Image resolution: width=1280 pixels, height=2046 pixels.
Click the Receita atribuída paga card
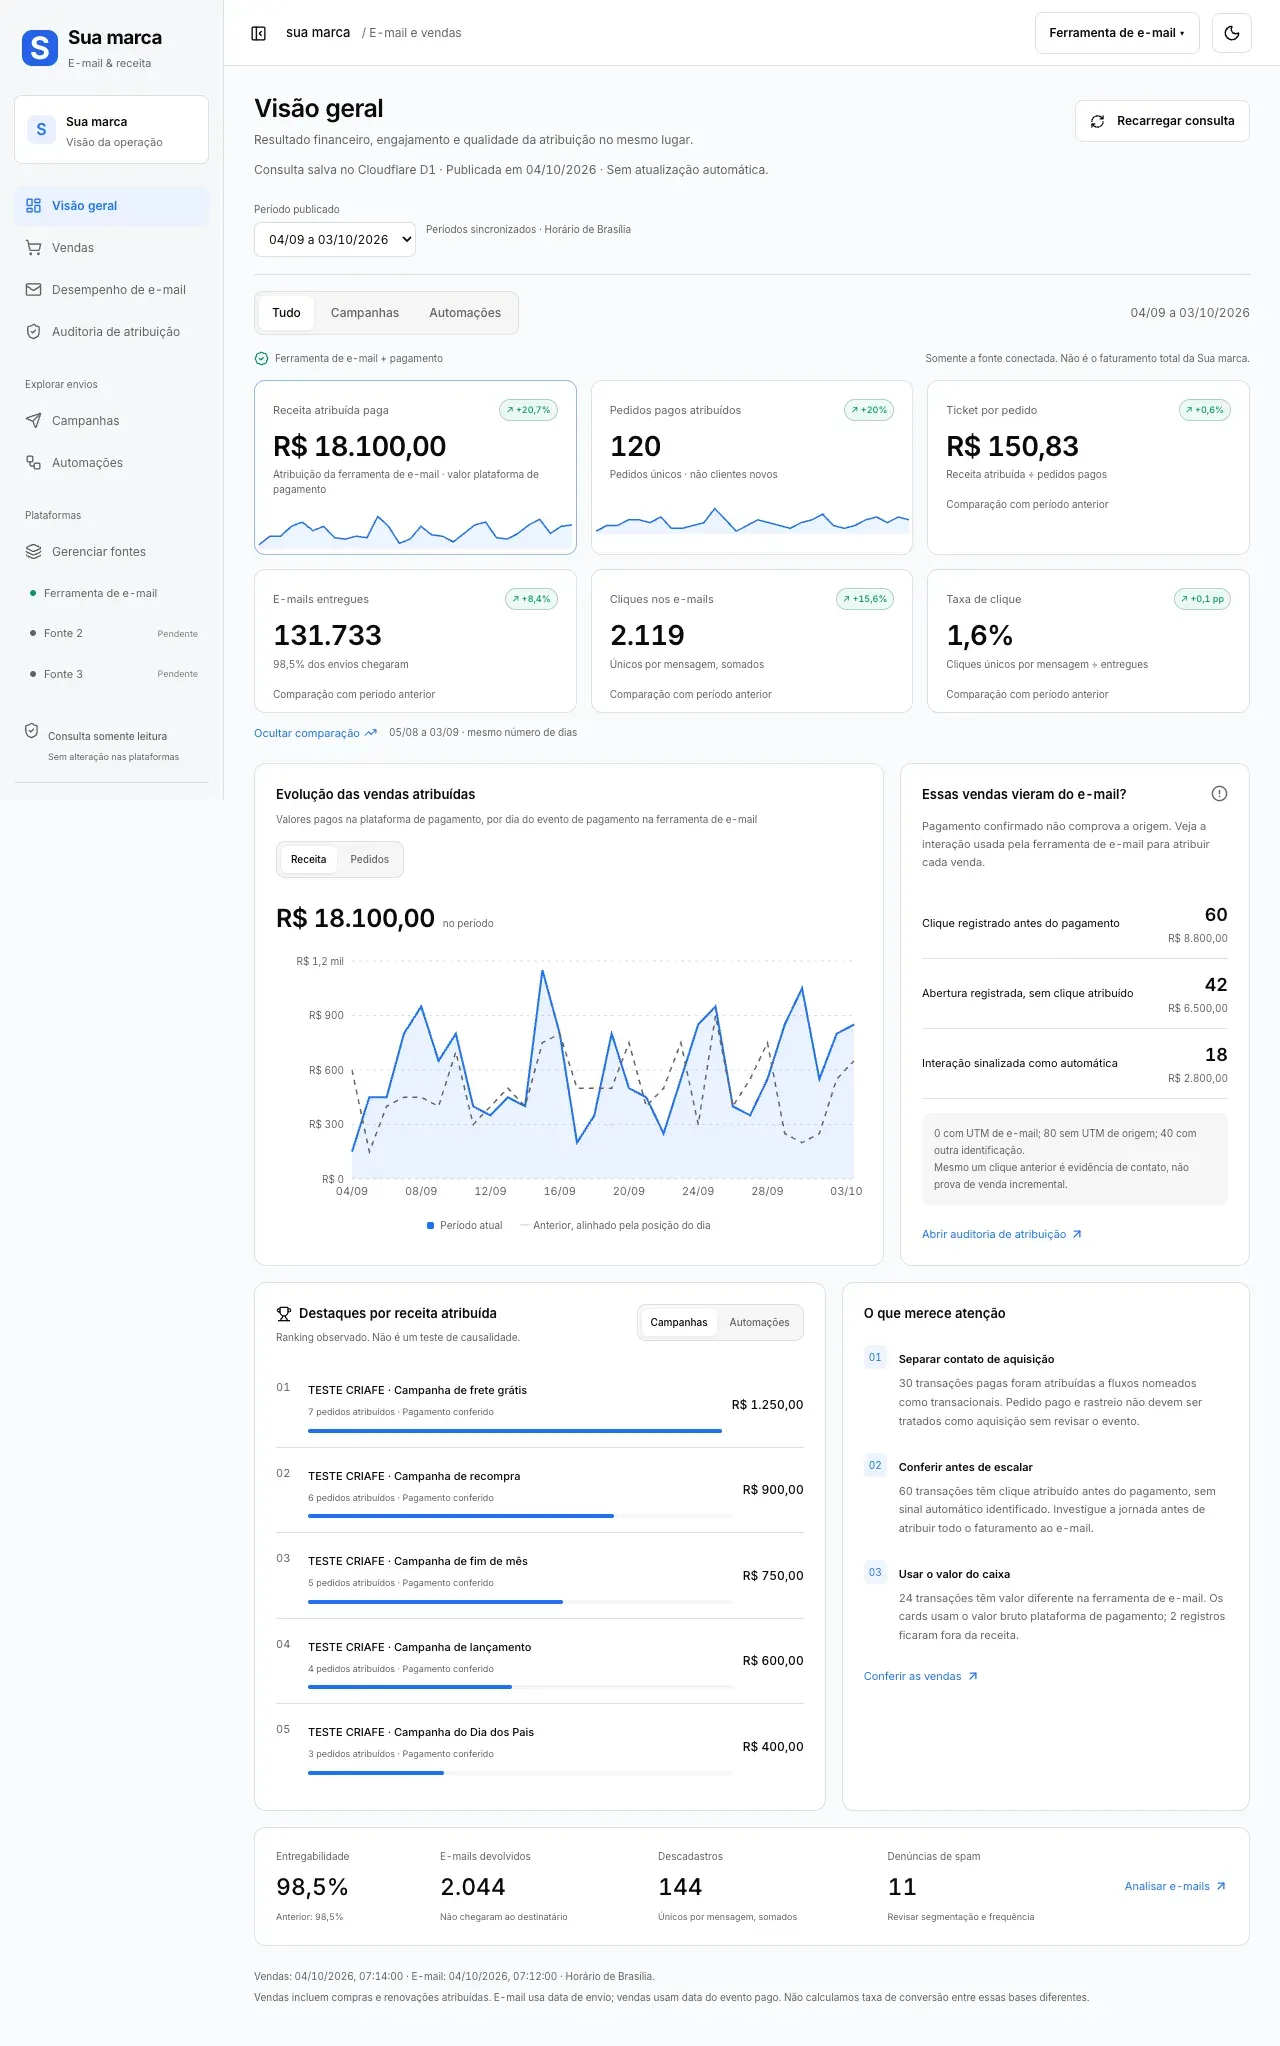click(x=415, y=467)
